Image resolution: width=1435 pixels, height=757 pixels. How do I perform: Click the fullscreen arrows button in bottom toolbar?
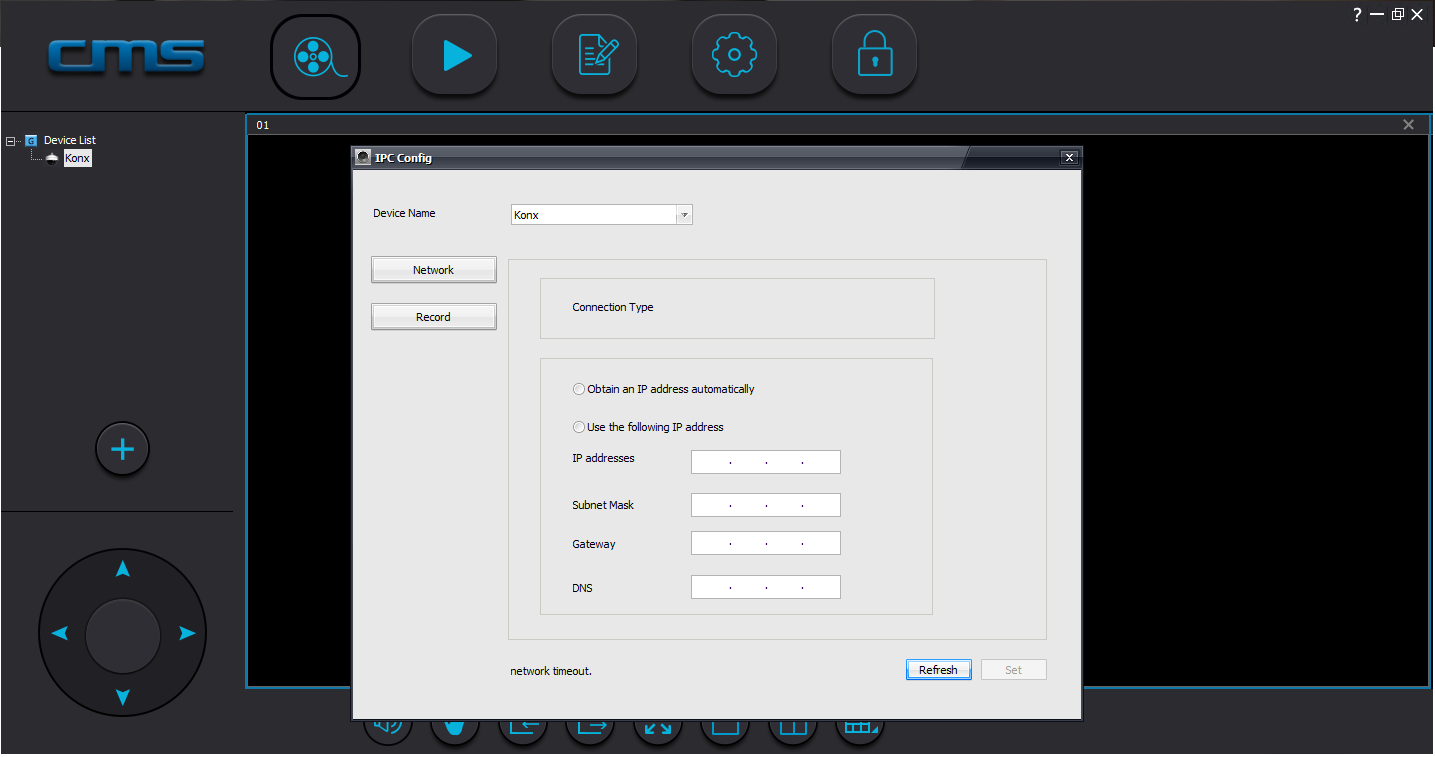658,728
